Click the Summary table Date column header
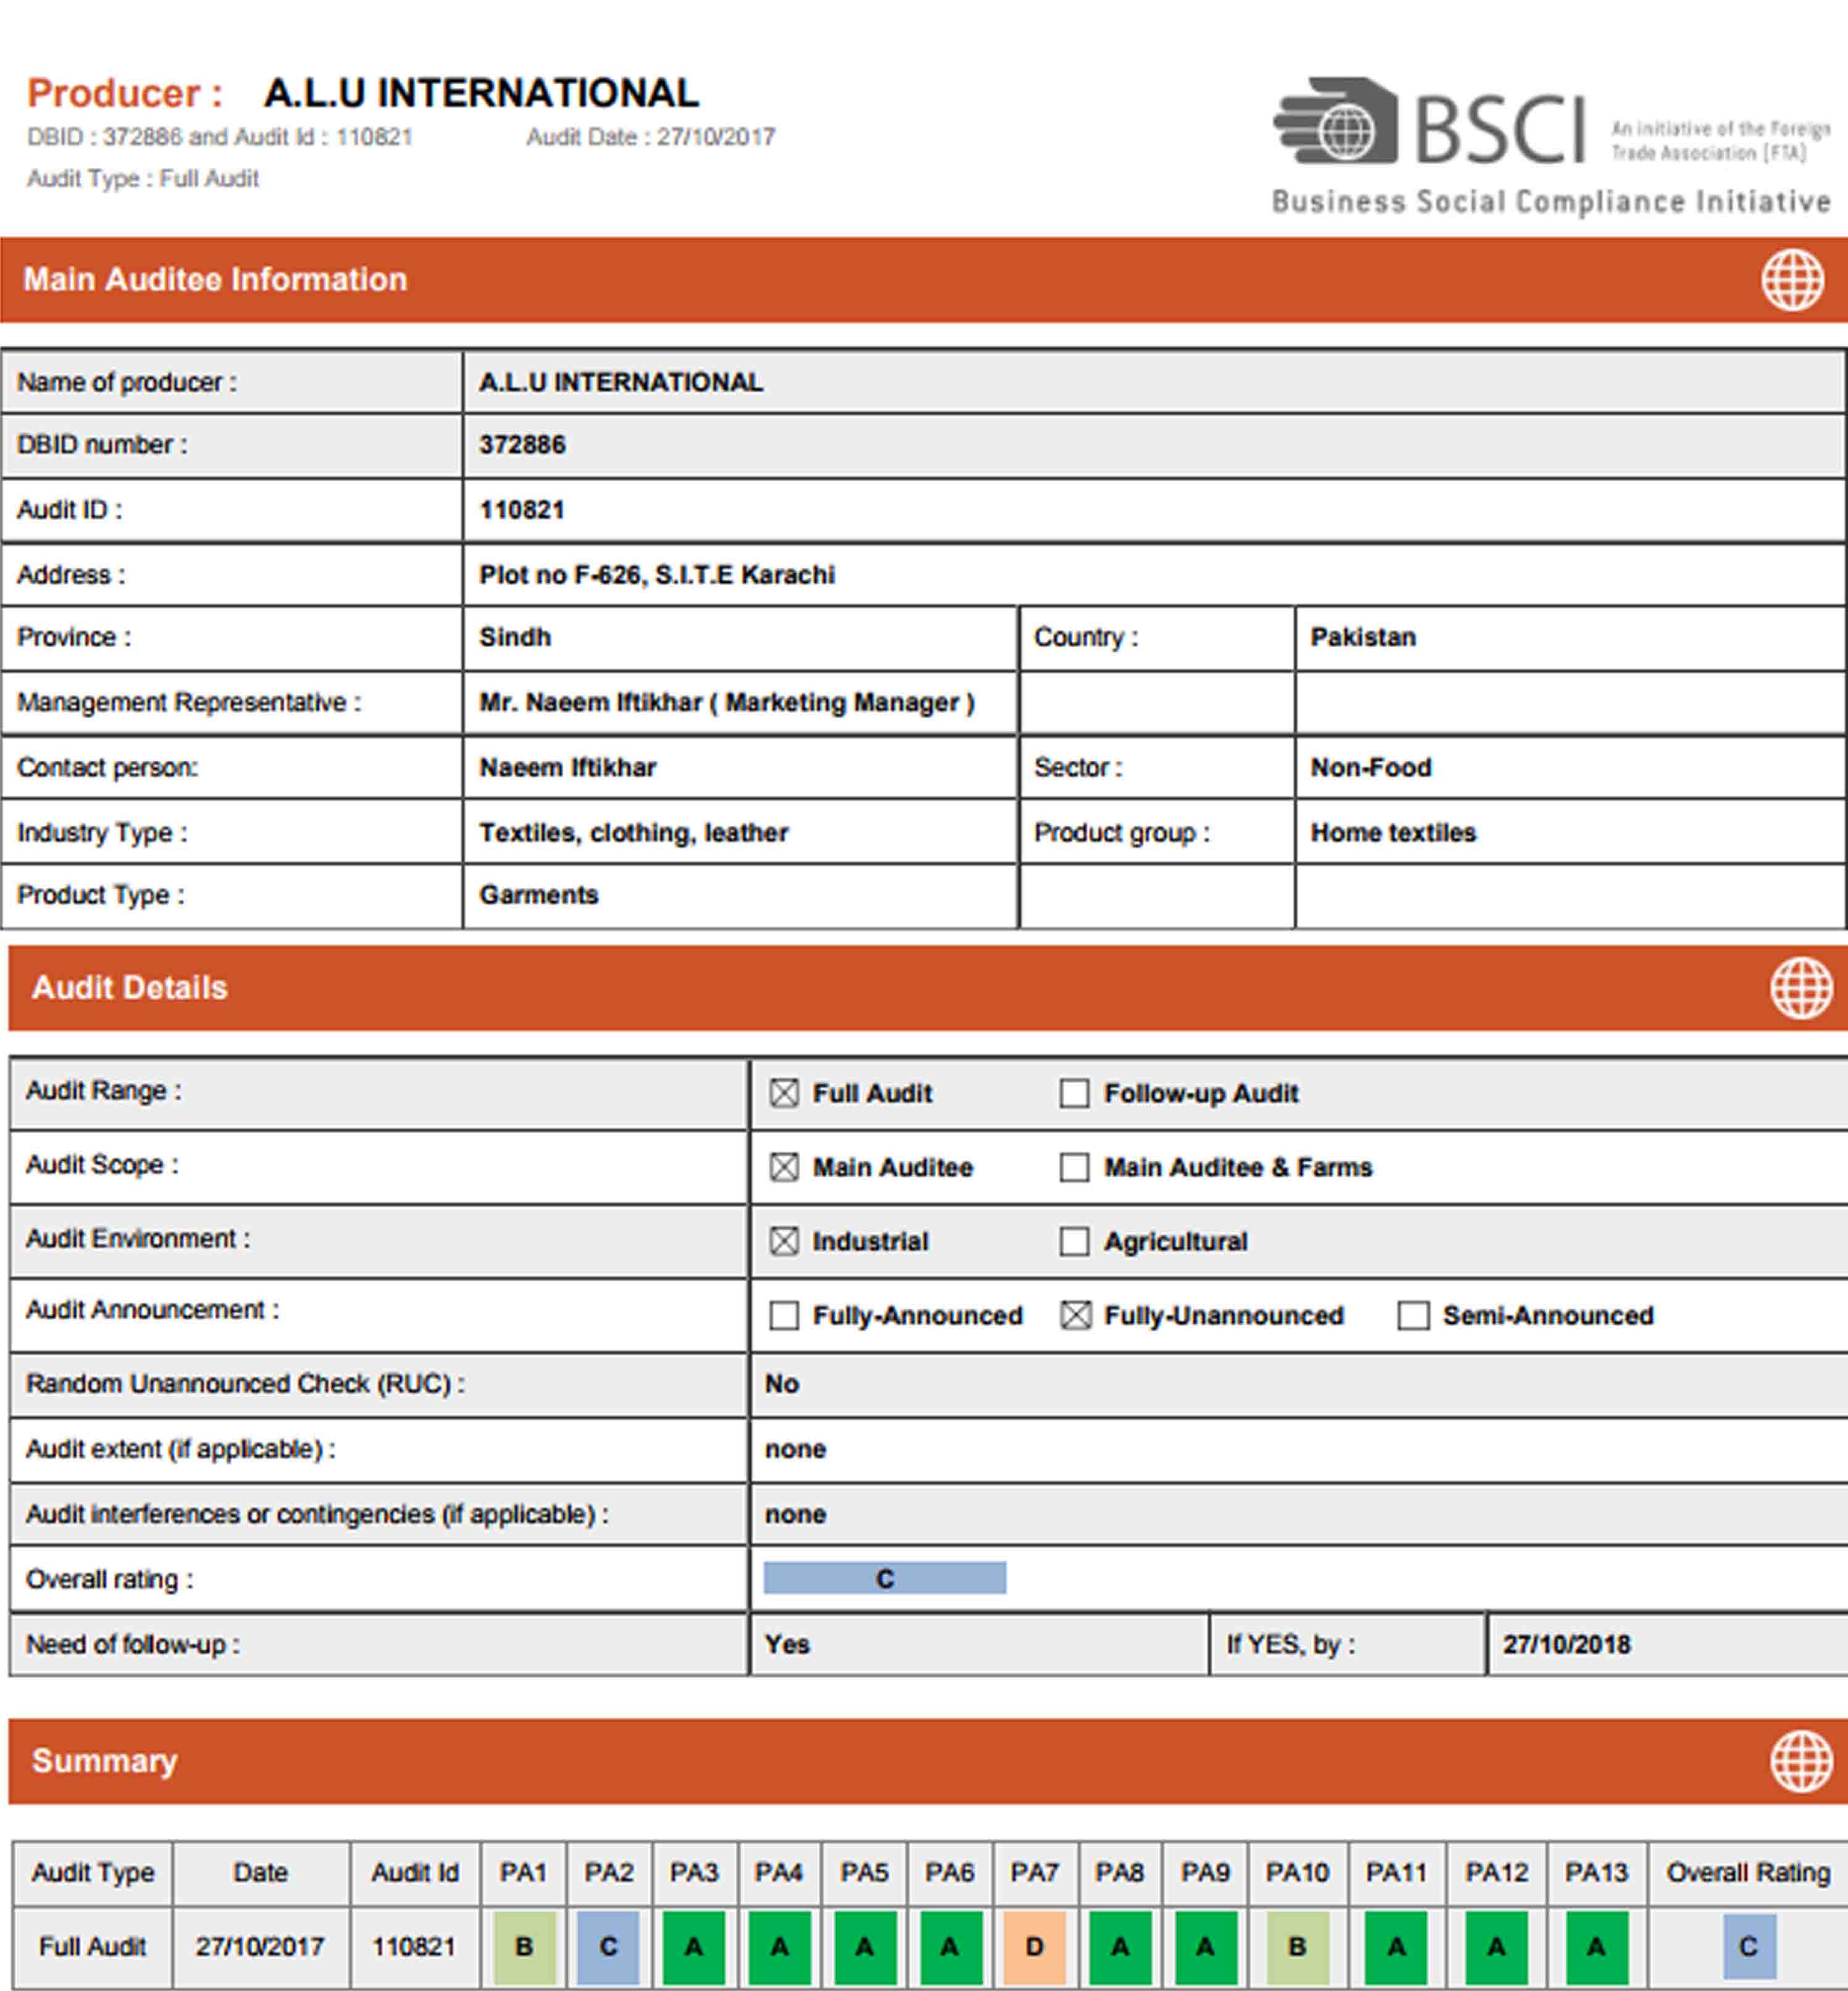 [x=261, y=1873]
